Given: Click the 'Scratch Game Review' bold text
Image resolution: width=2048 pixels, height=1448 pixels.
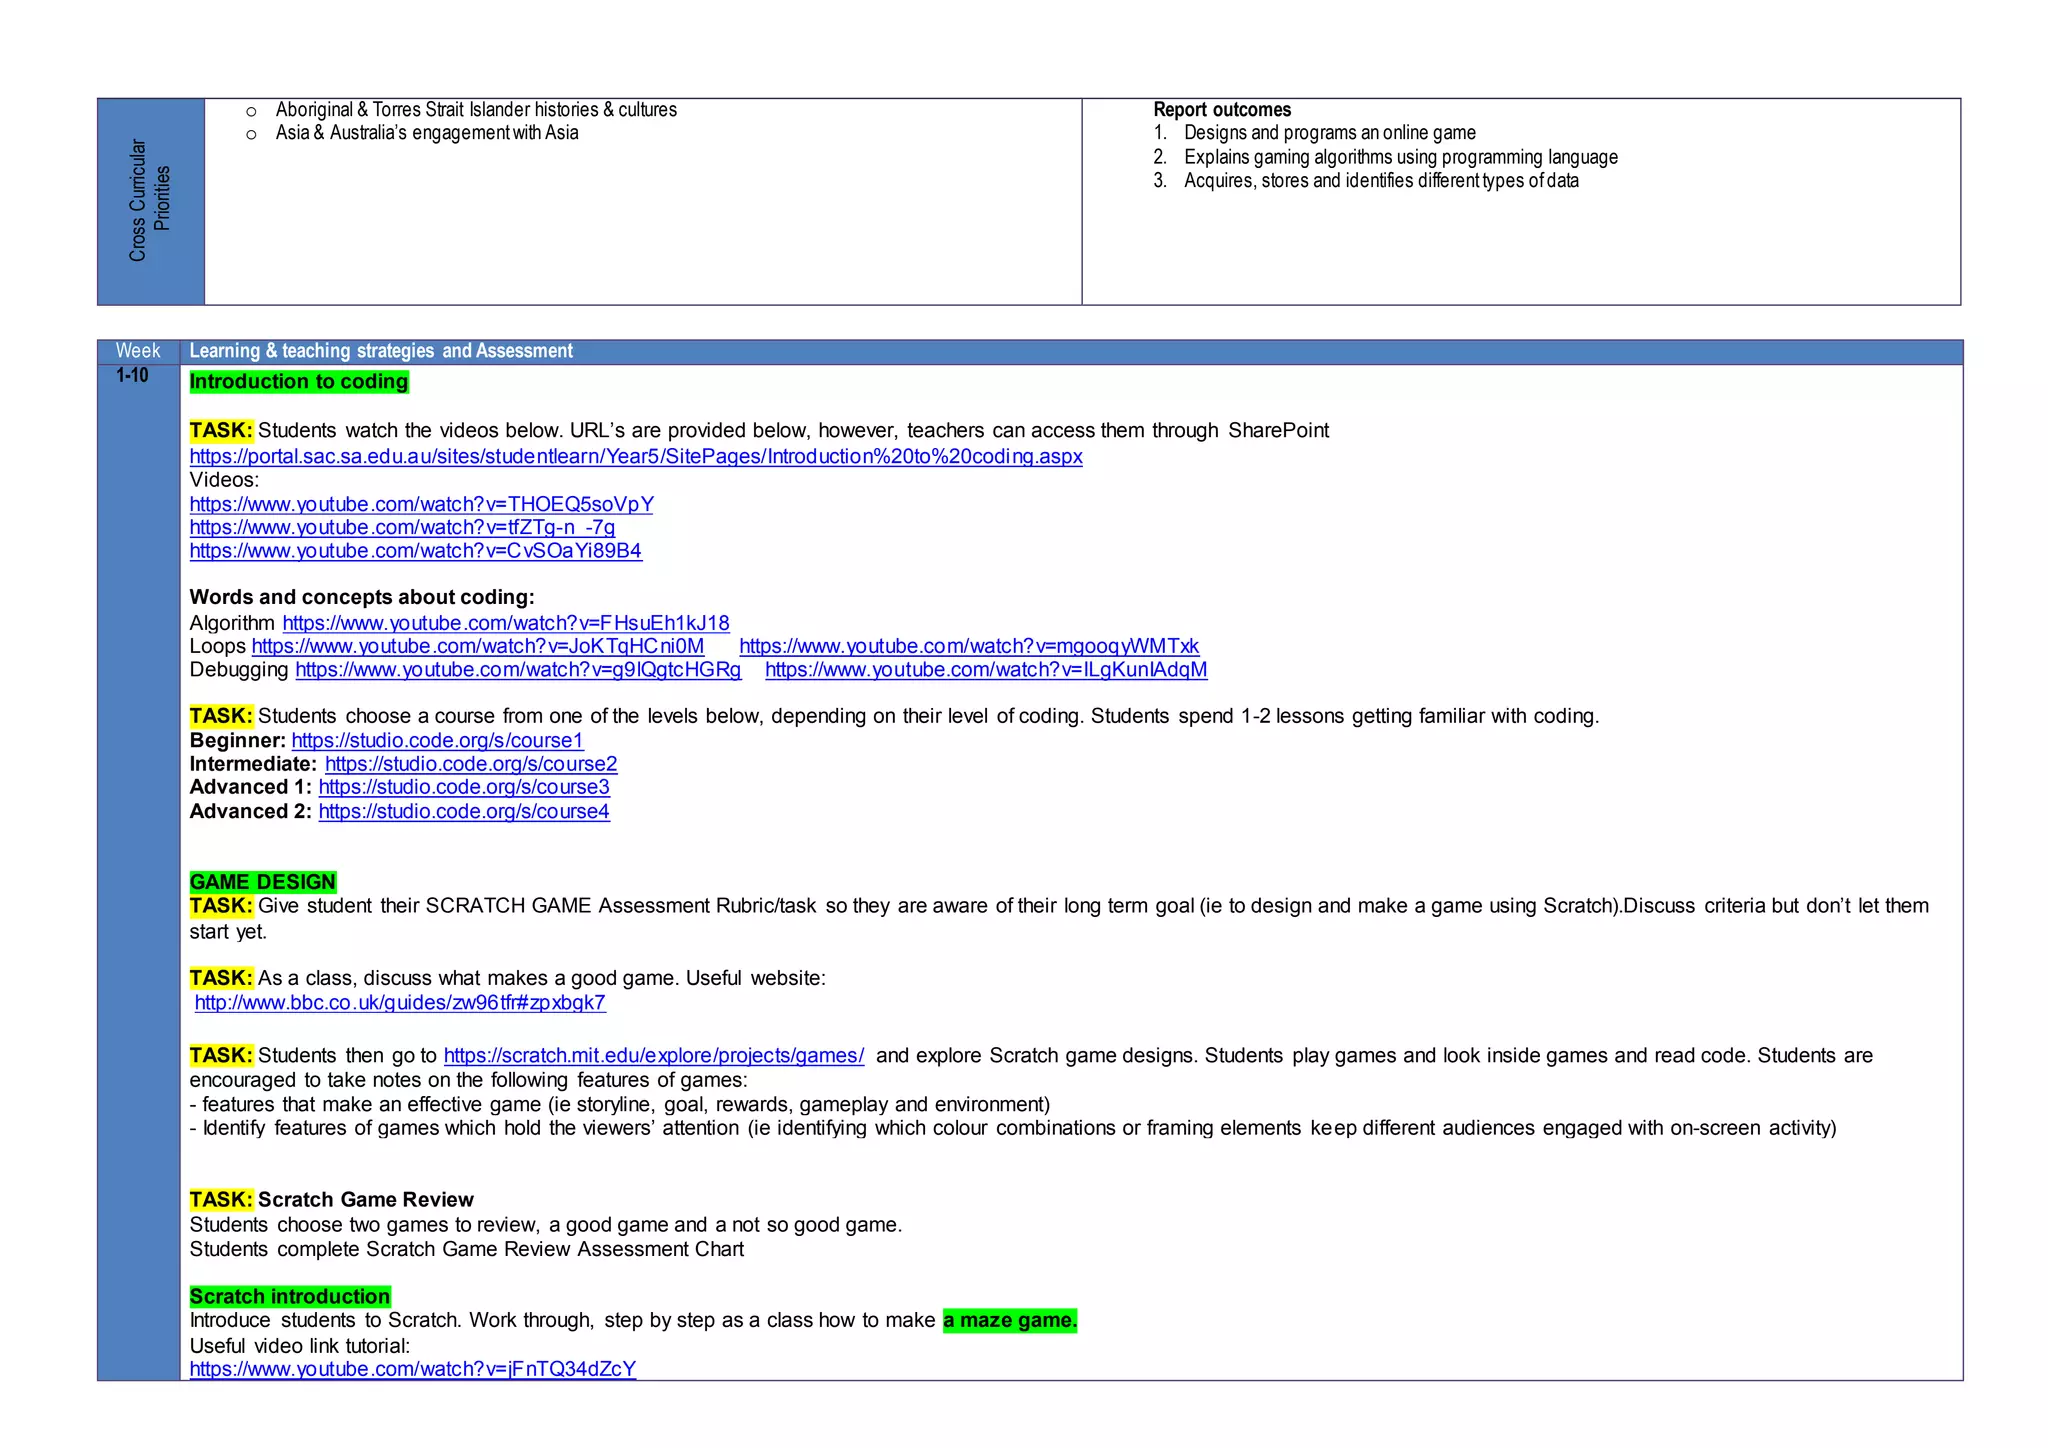Looking at the screenshot, I should click(x=366, y=1200).
